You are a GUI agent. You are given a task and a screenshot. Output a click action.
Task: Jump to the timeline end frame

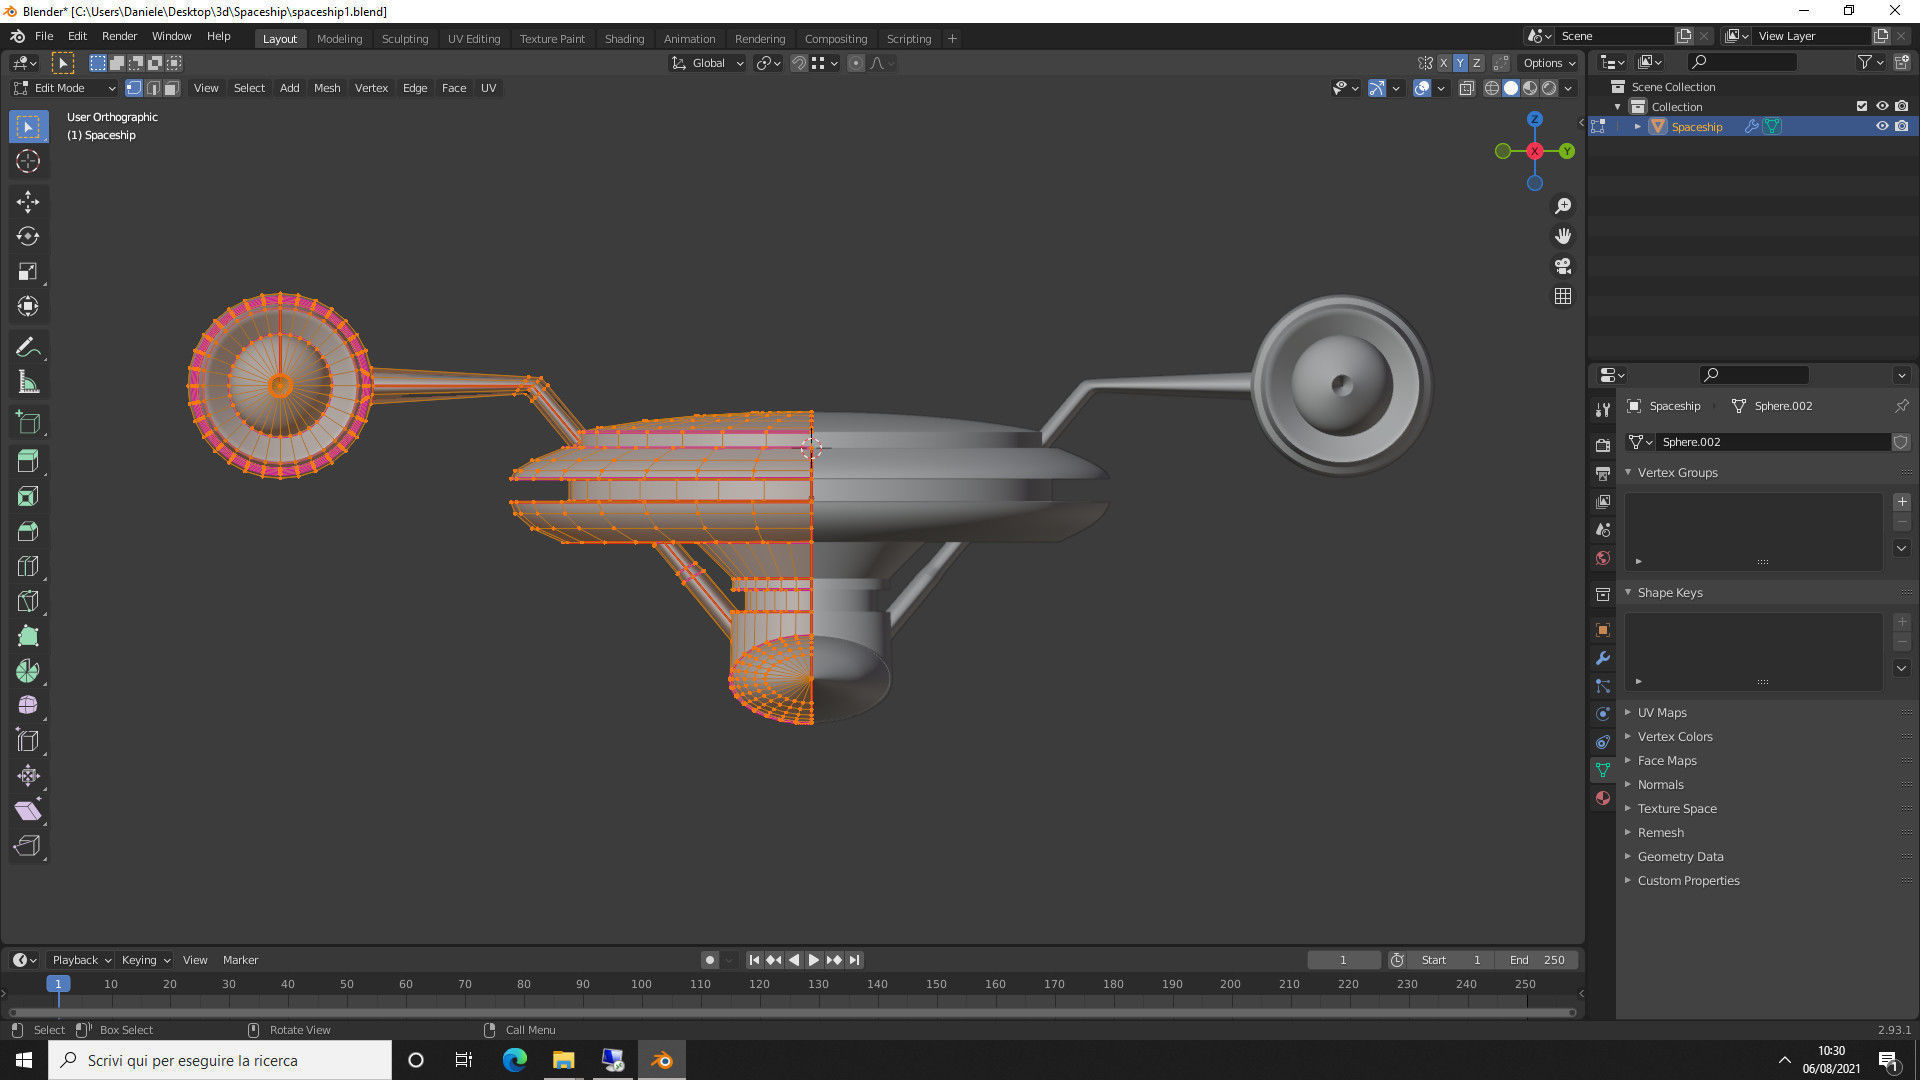[x=855, y=960]
